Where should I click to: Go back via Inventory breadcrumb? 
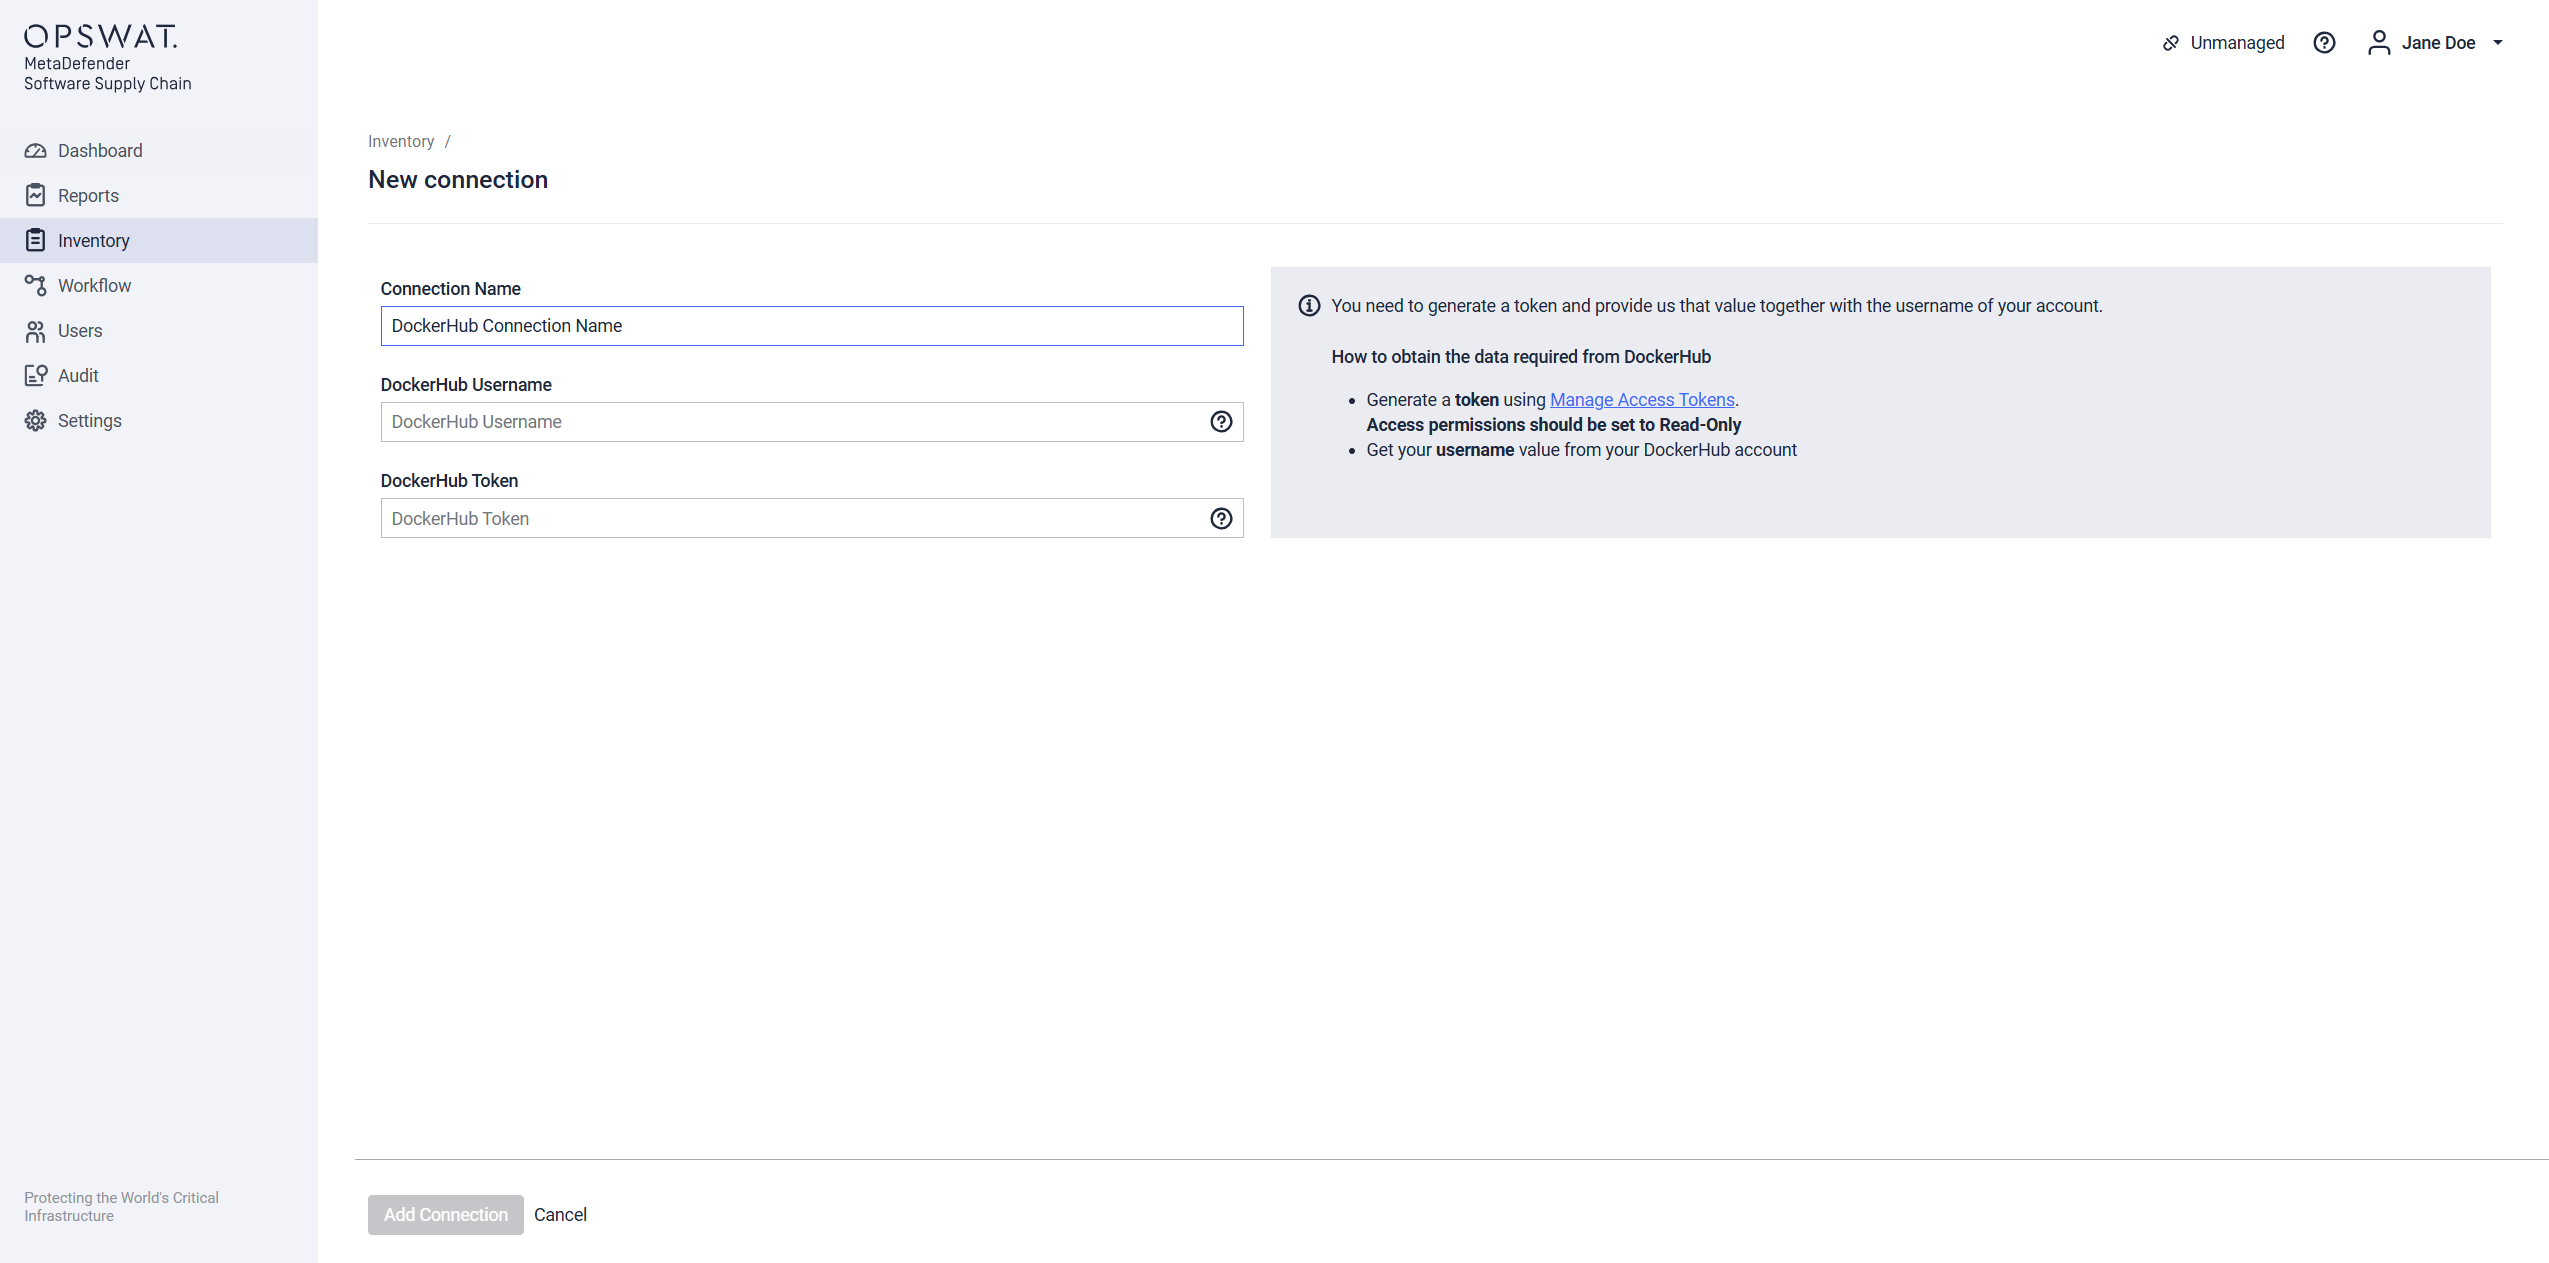click(401, 142)
